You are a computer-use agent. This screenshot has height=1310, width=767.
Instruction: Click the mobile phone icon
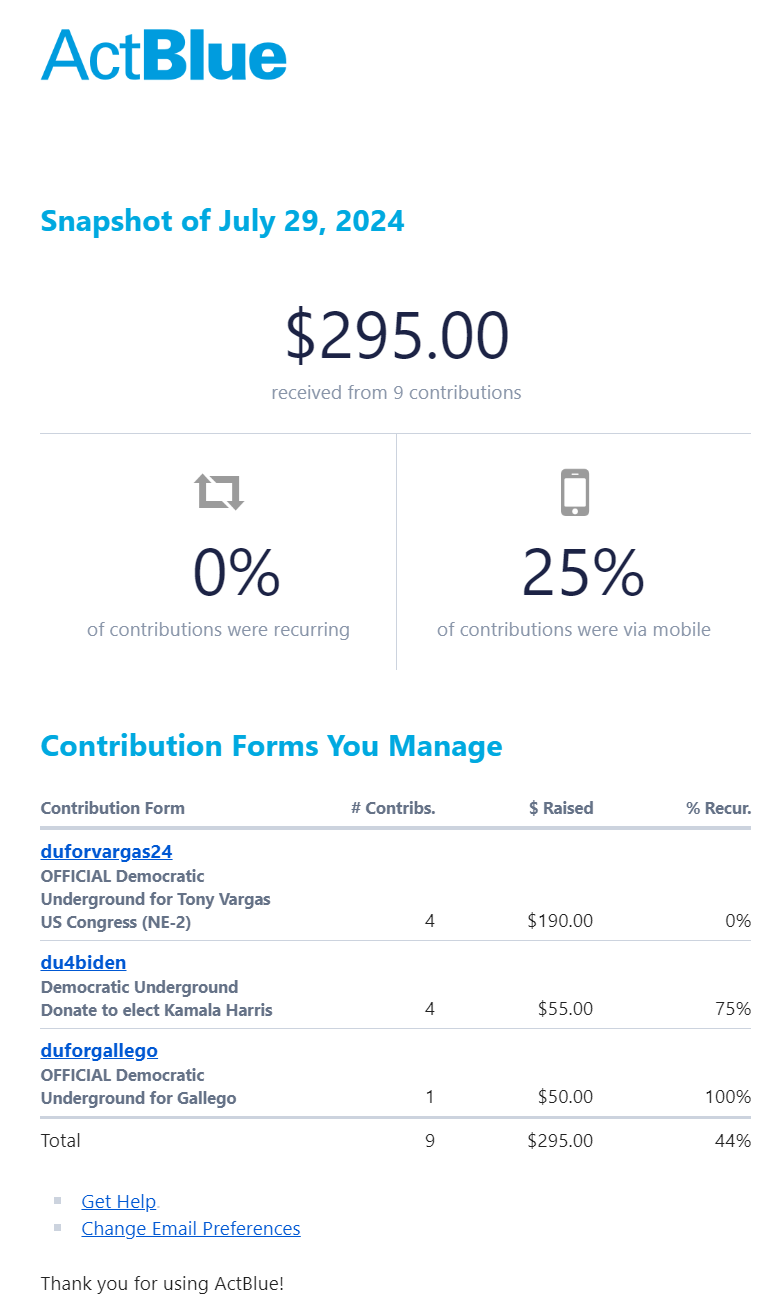pyautogui.click(x=574, y=492)
